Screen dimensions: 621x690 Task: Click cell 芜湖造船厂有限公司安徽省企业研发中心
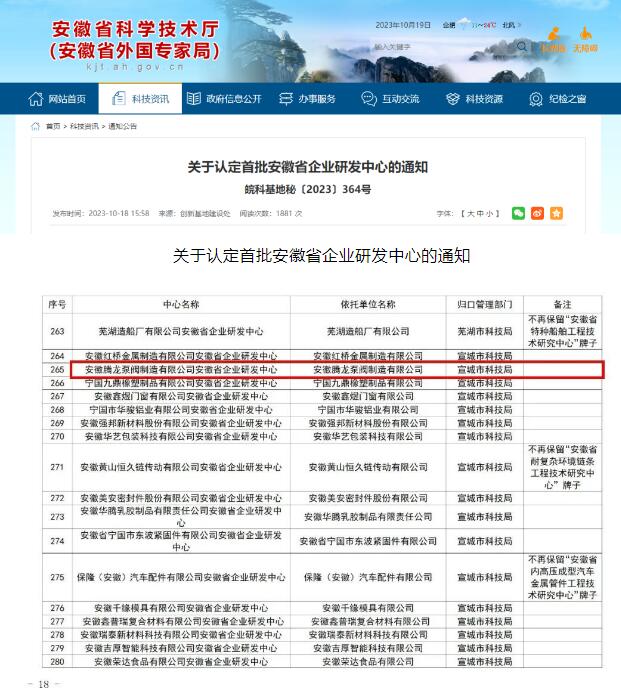point(181,331)
